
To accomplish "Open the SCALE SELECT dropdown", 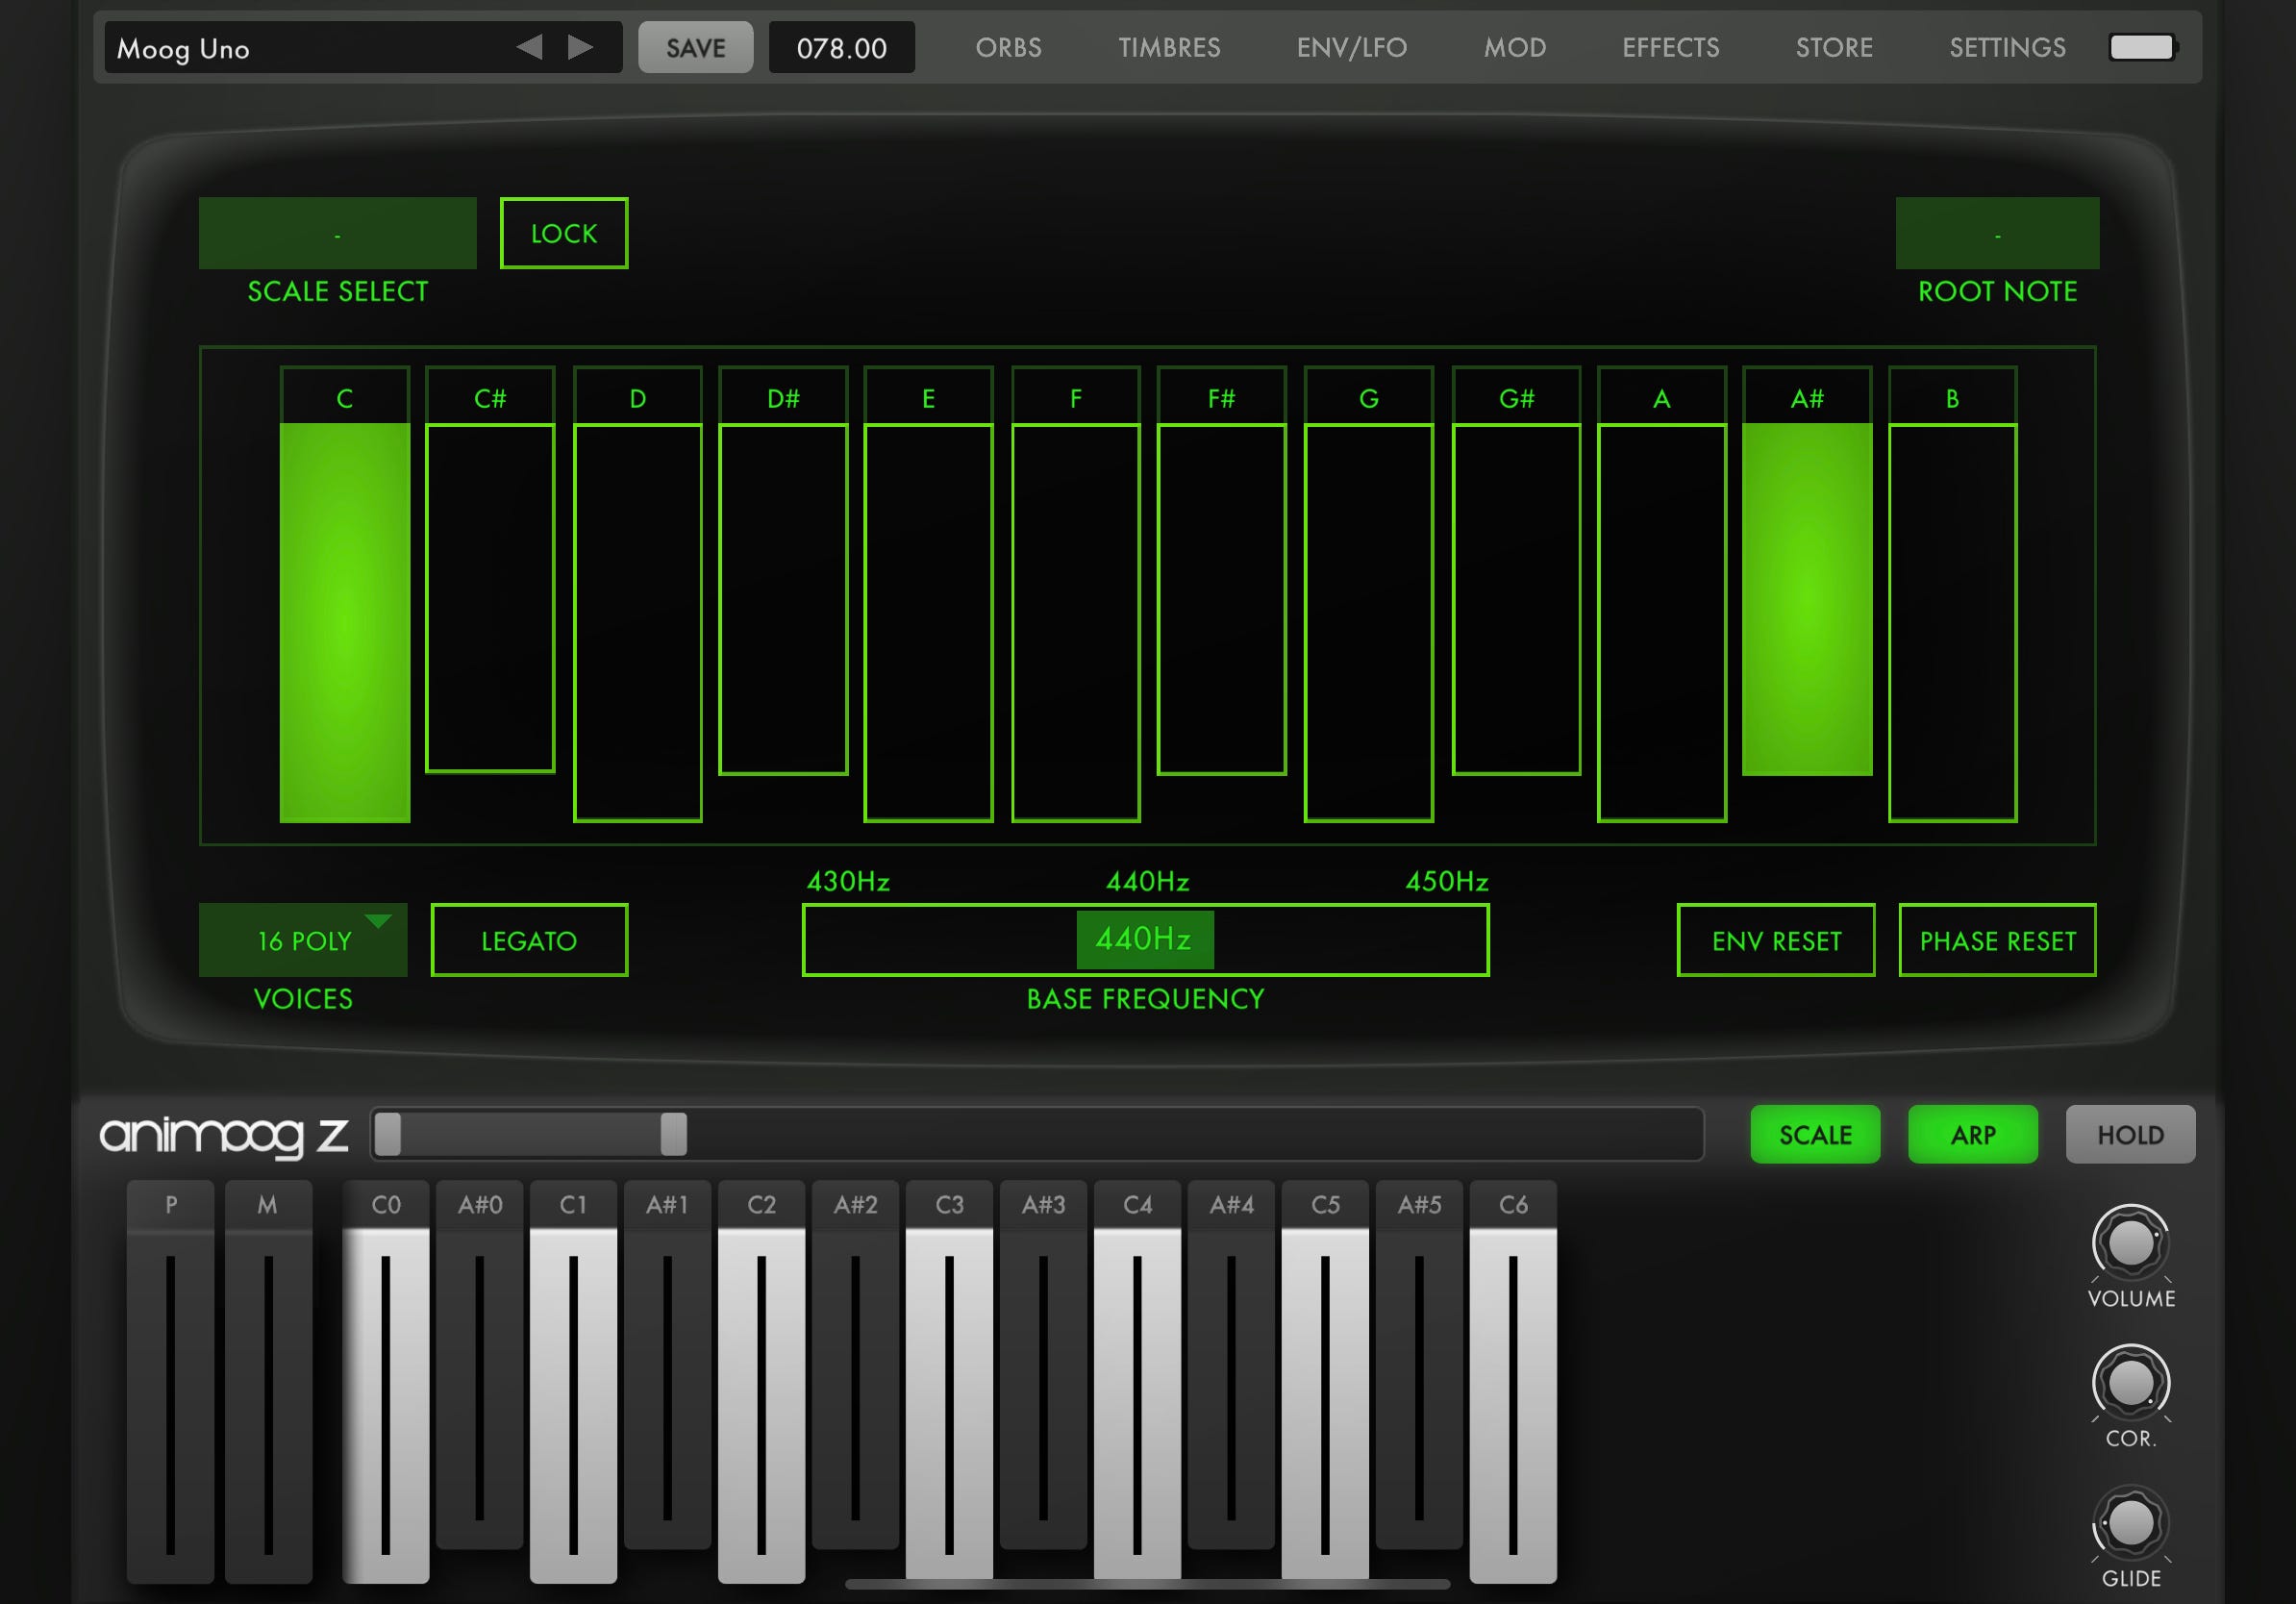I will (x=337, y=233).
